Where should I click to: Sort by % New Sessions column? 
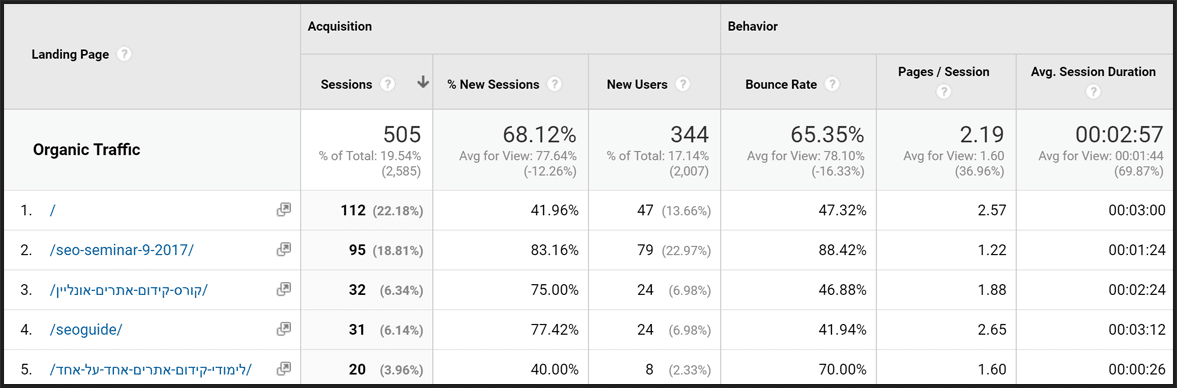pos(493,84)
